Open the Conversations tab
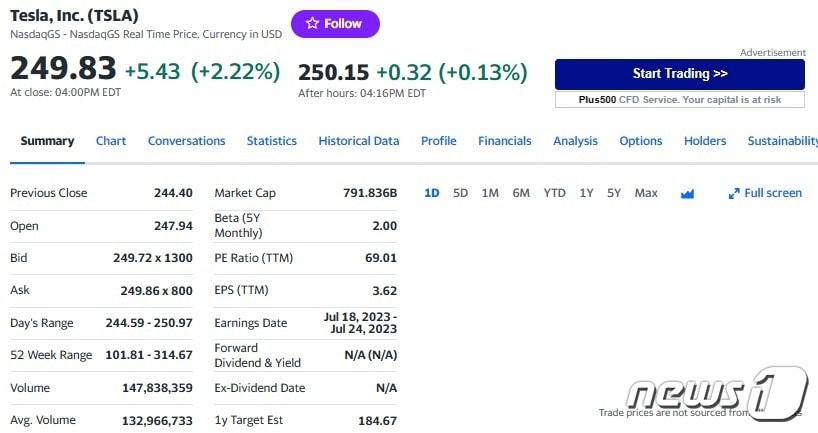 coord(186,141)
